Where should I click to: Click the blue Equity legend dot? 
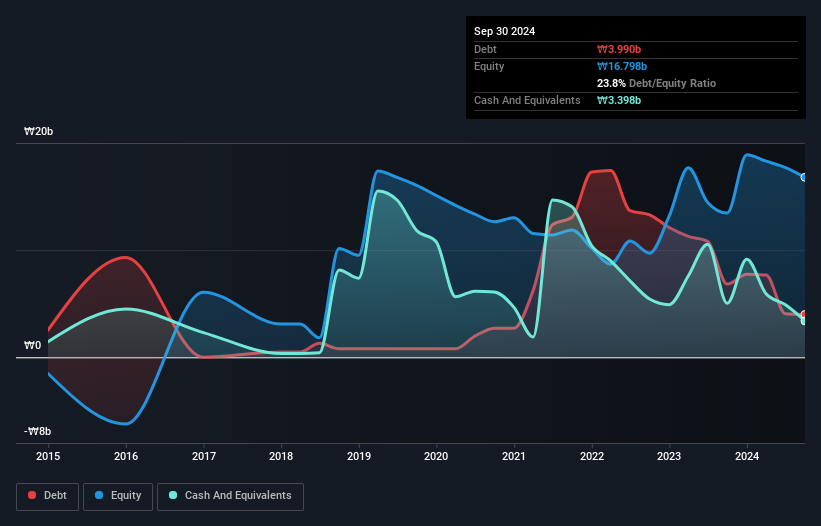99,495
